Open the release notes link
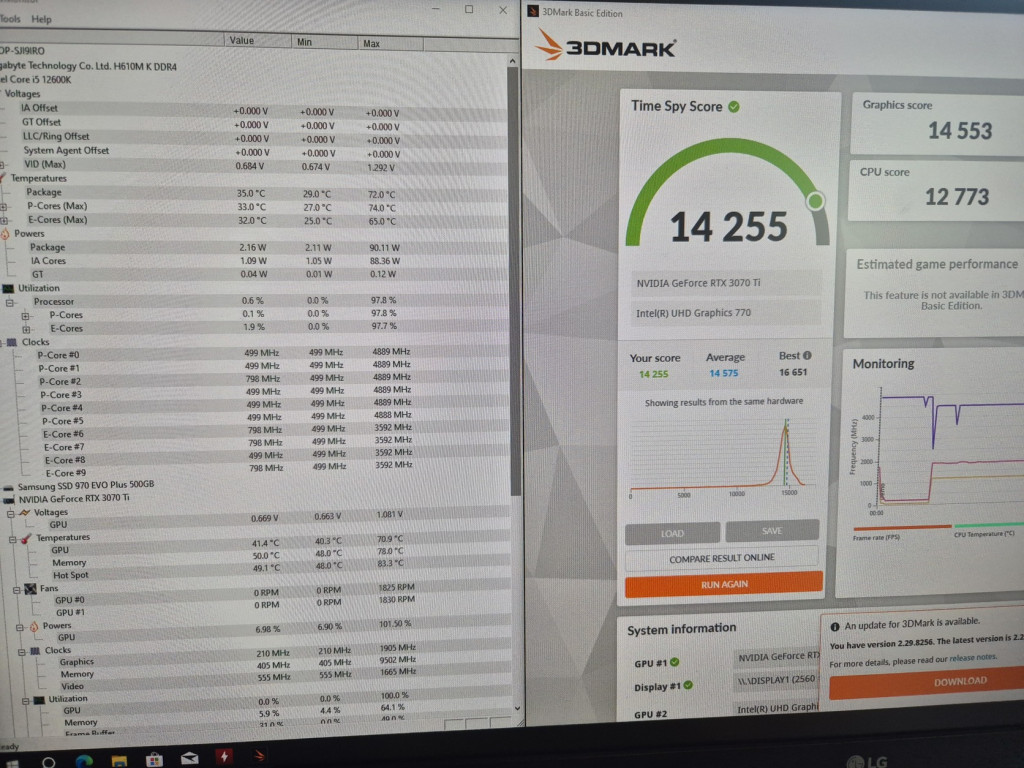 [972, 658]
